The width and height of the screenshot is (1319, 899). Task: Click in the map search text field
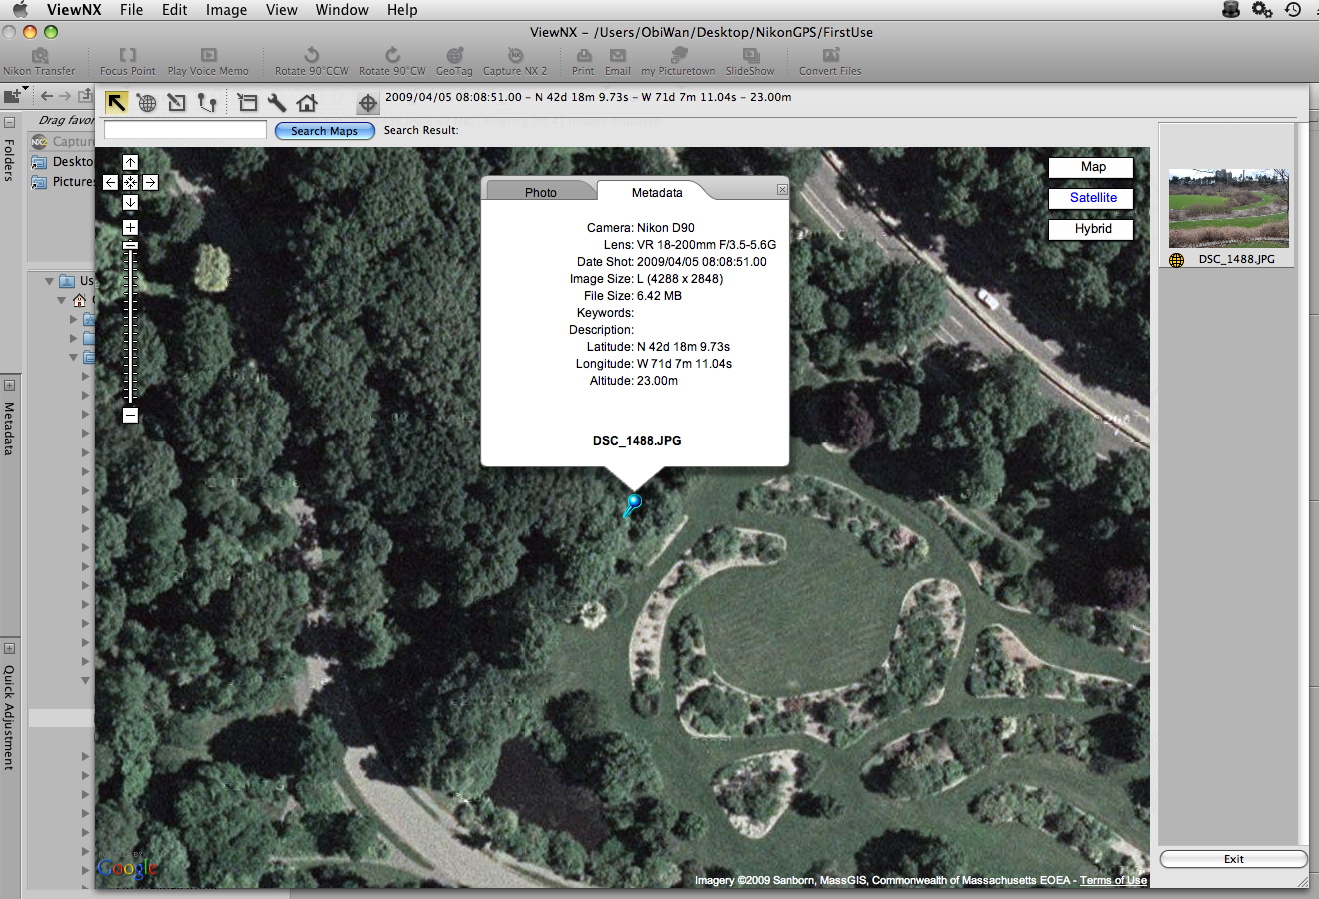[x=185, y=130]
